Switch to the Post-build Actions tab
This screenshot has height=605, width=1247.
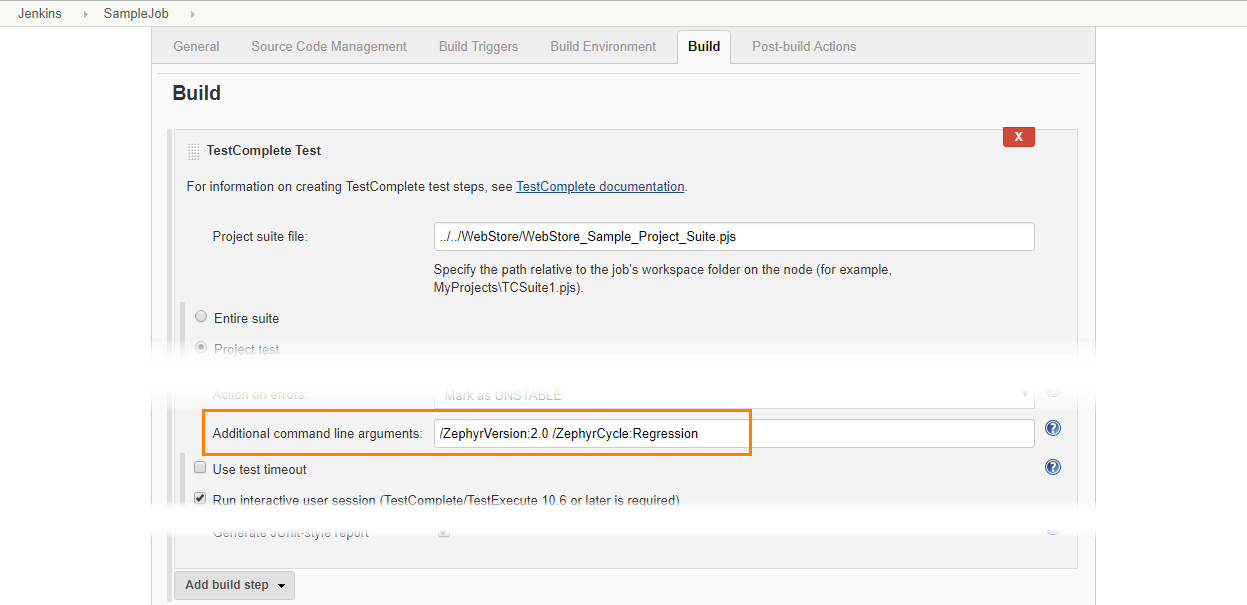[x=805, y=46]
